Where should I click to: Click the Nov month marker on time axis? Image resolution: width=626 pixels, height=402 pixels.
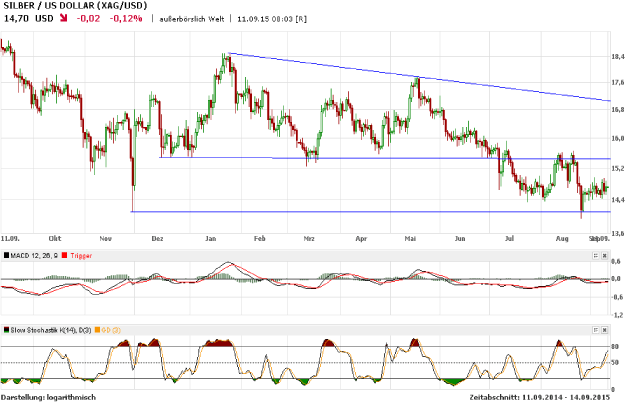click(x=107, y=240)
